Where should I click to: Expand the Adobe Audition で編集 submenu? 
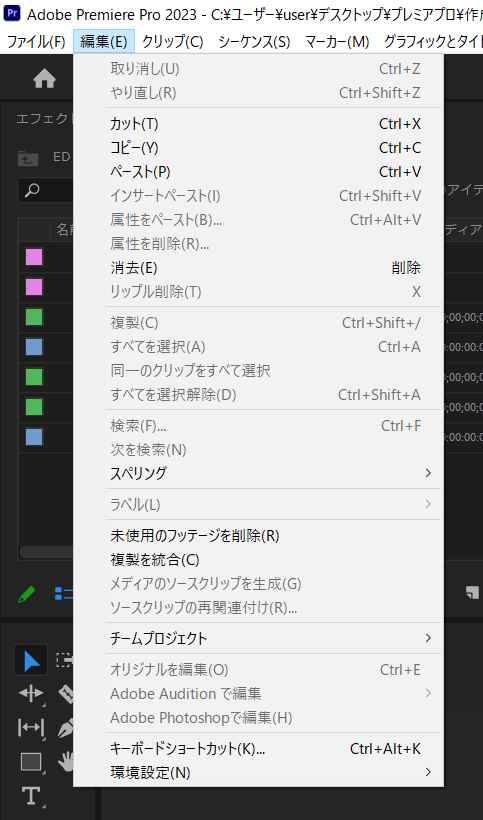[259, 693]
